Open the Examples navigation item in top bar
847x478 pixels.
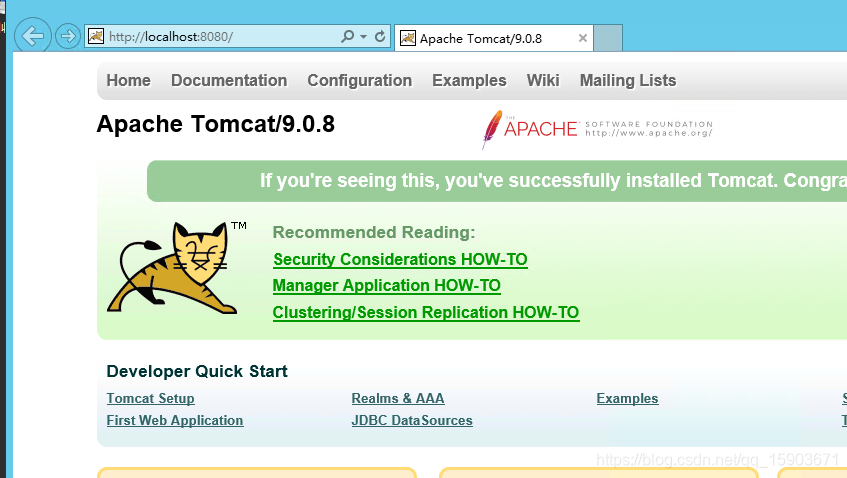(469, 80)
